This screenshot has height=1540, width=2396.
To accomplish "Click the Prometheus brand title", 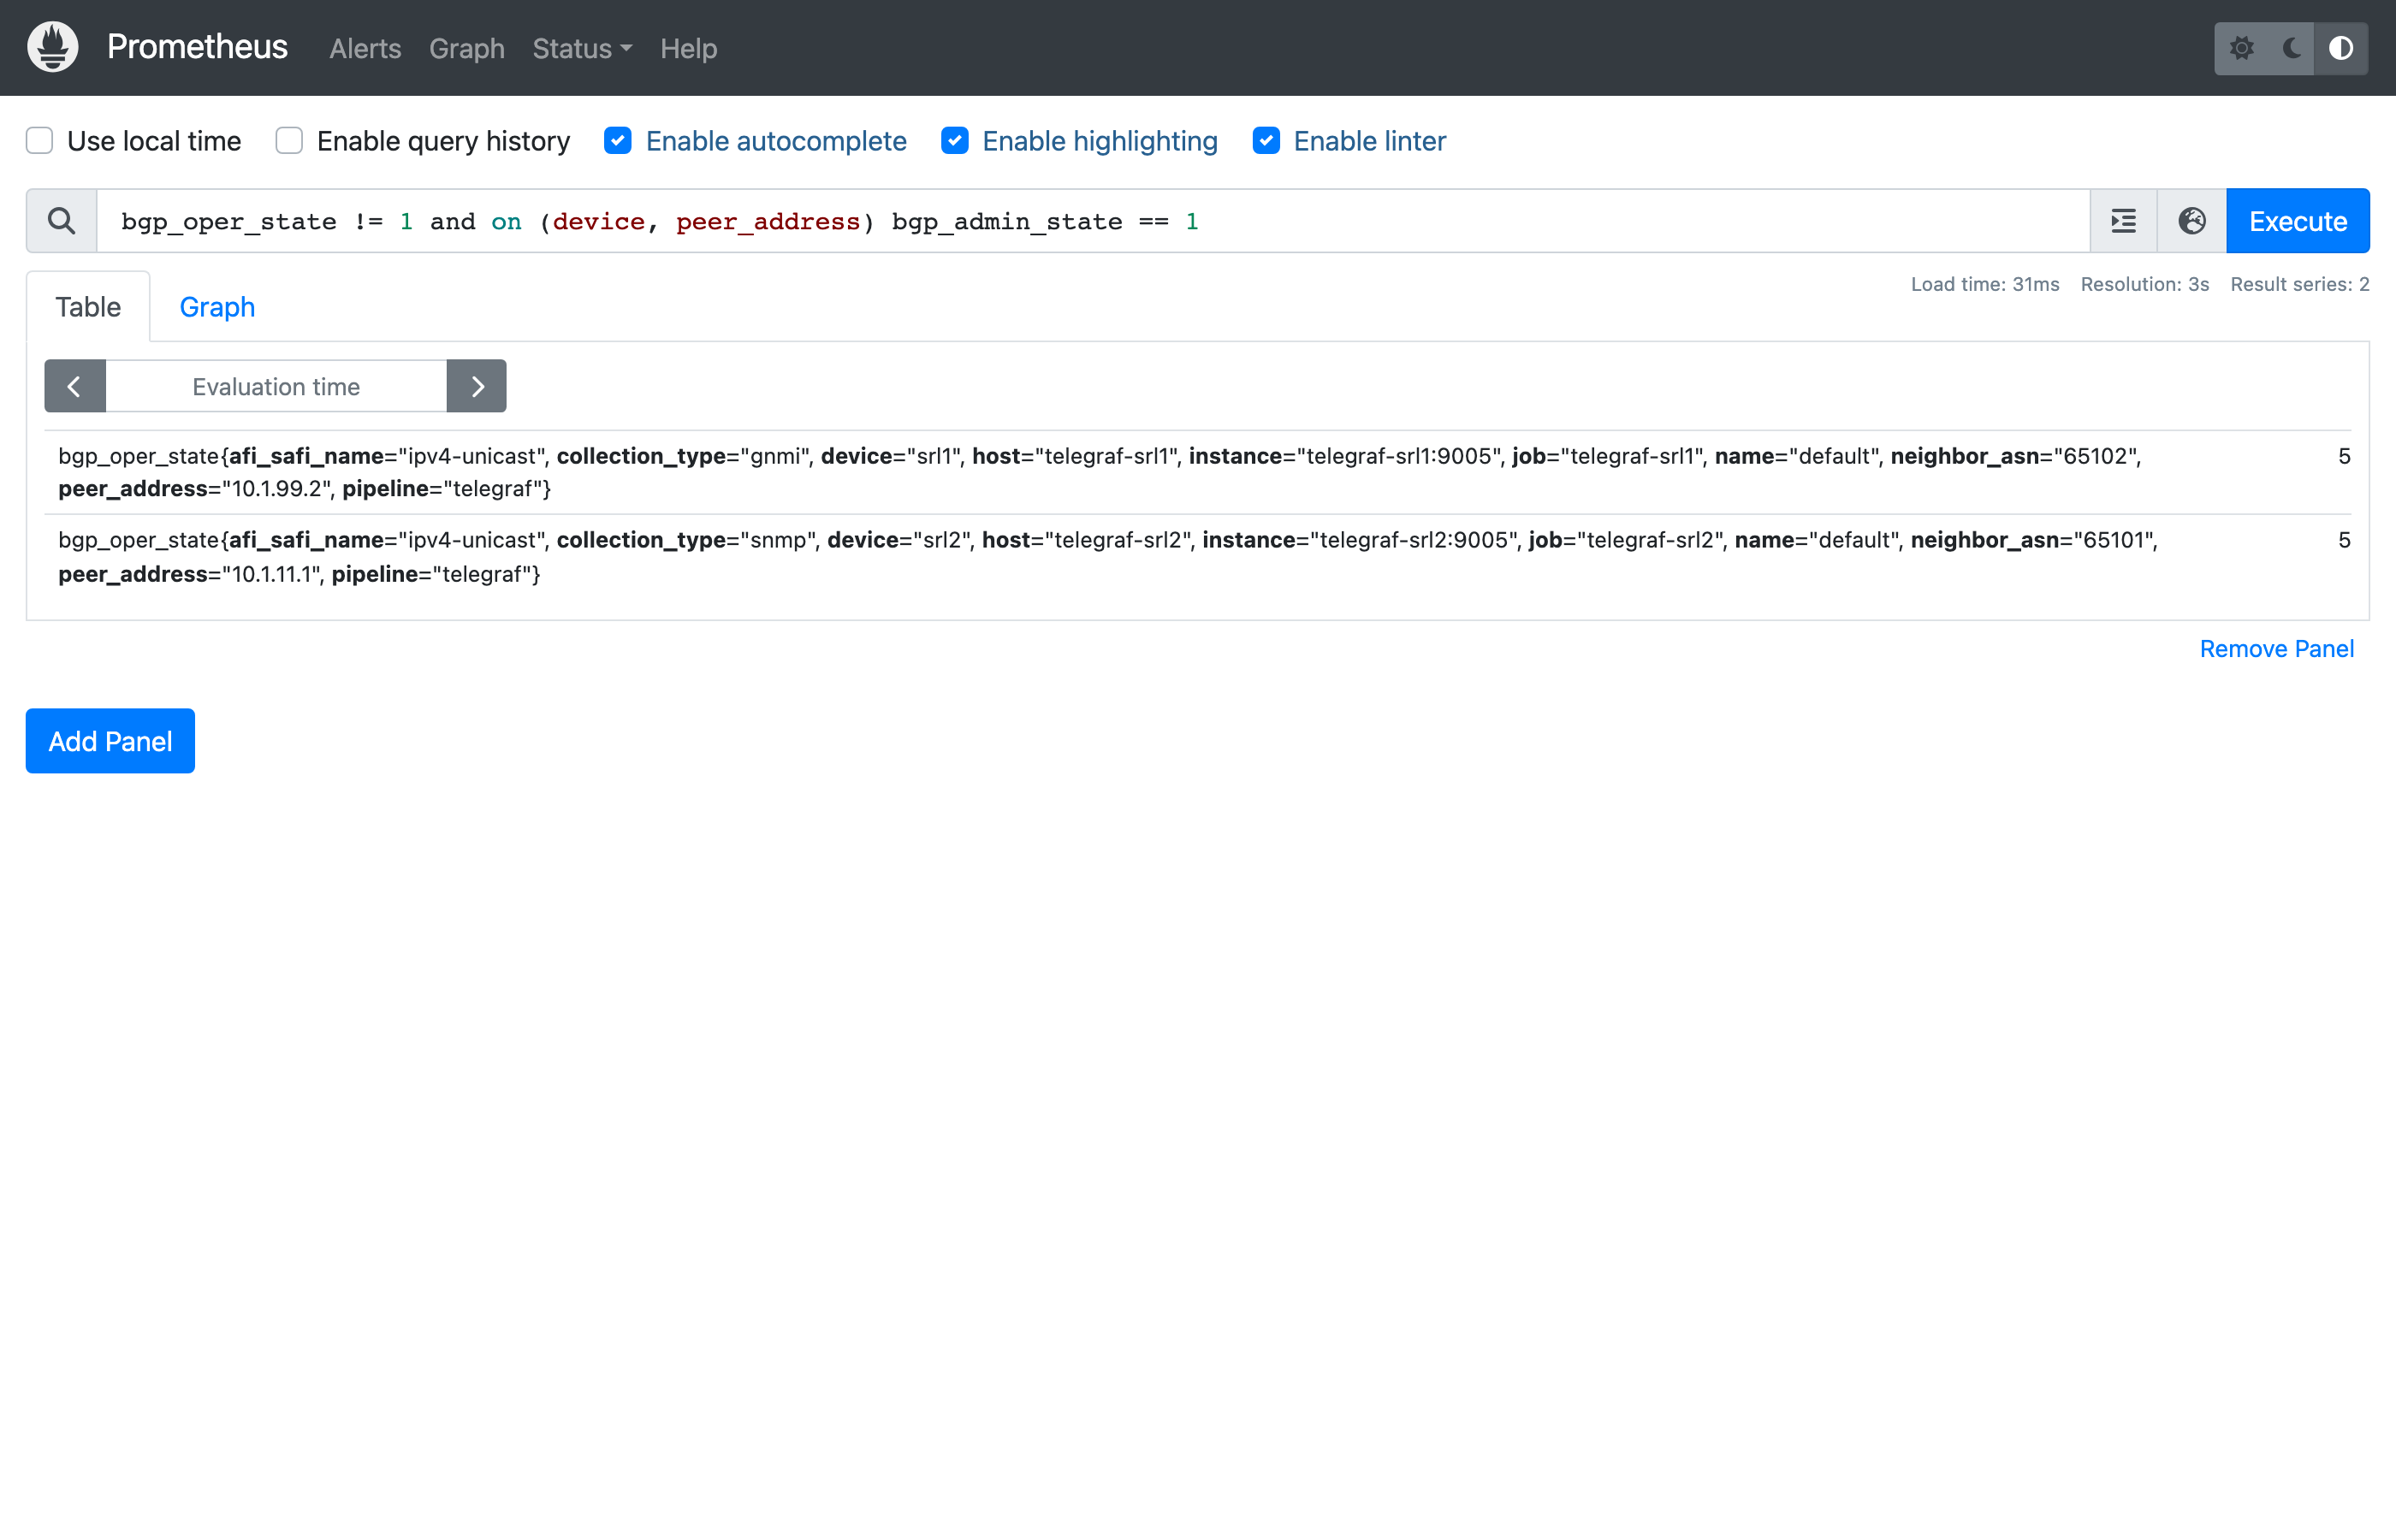I will tap(197, 47).
